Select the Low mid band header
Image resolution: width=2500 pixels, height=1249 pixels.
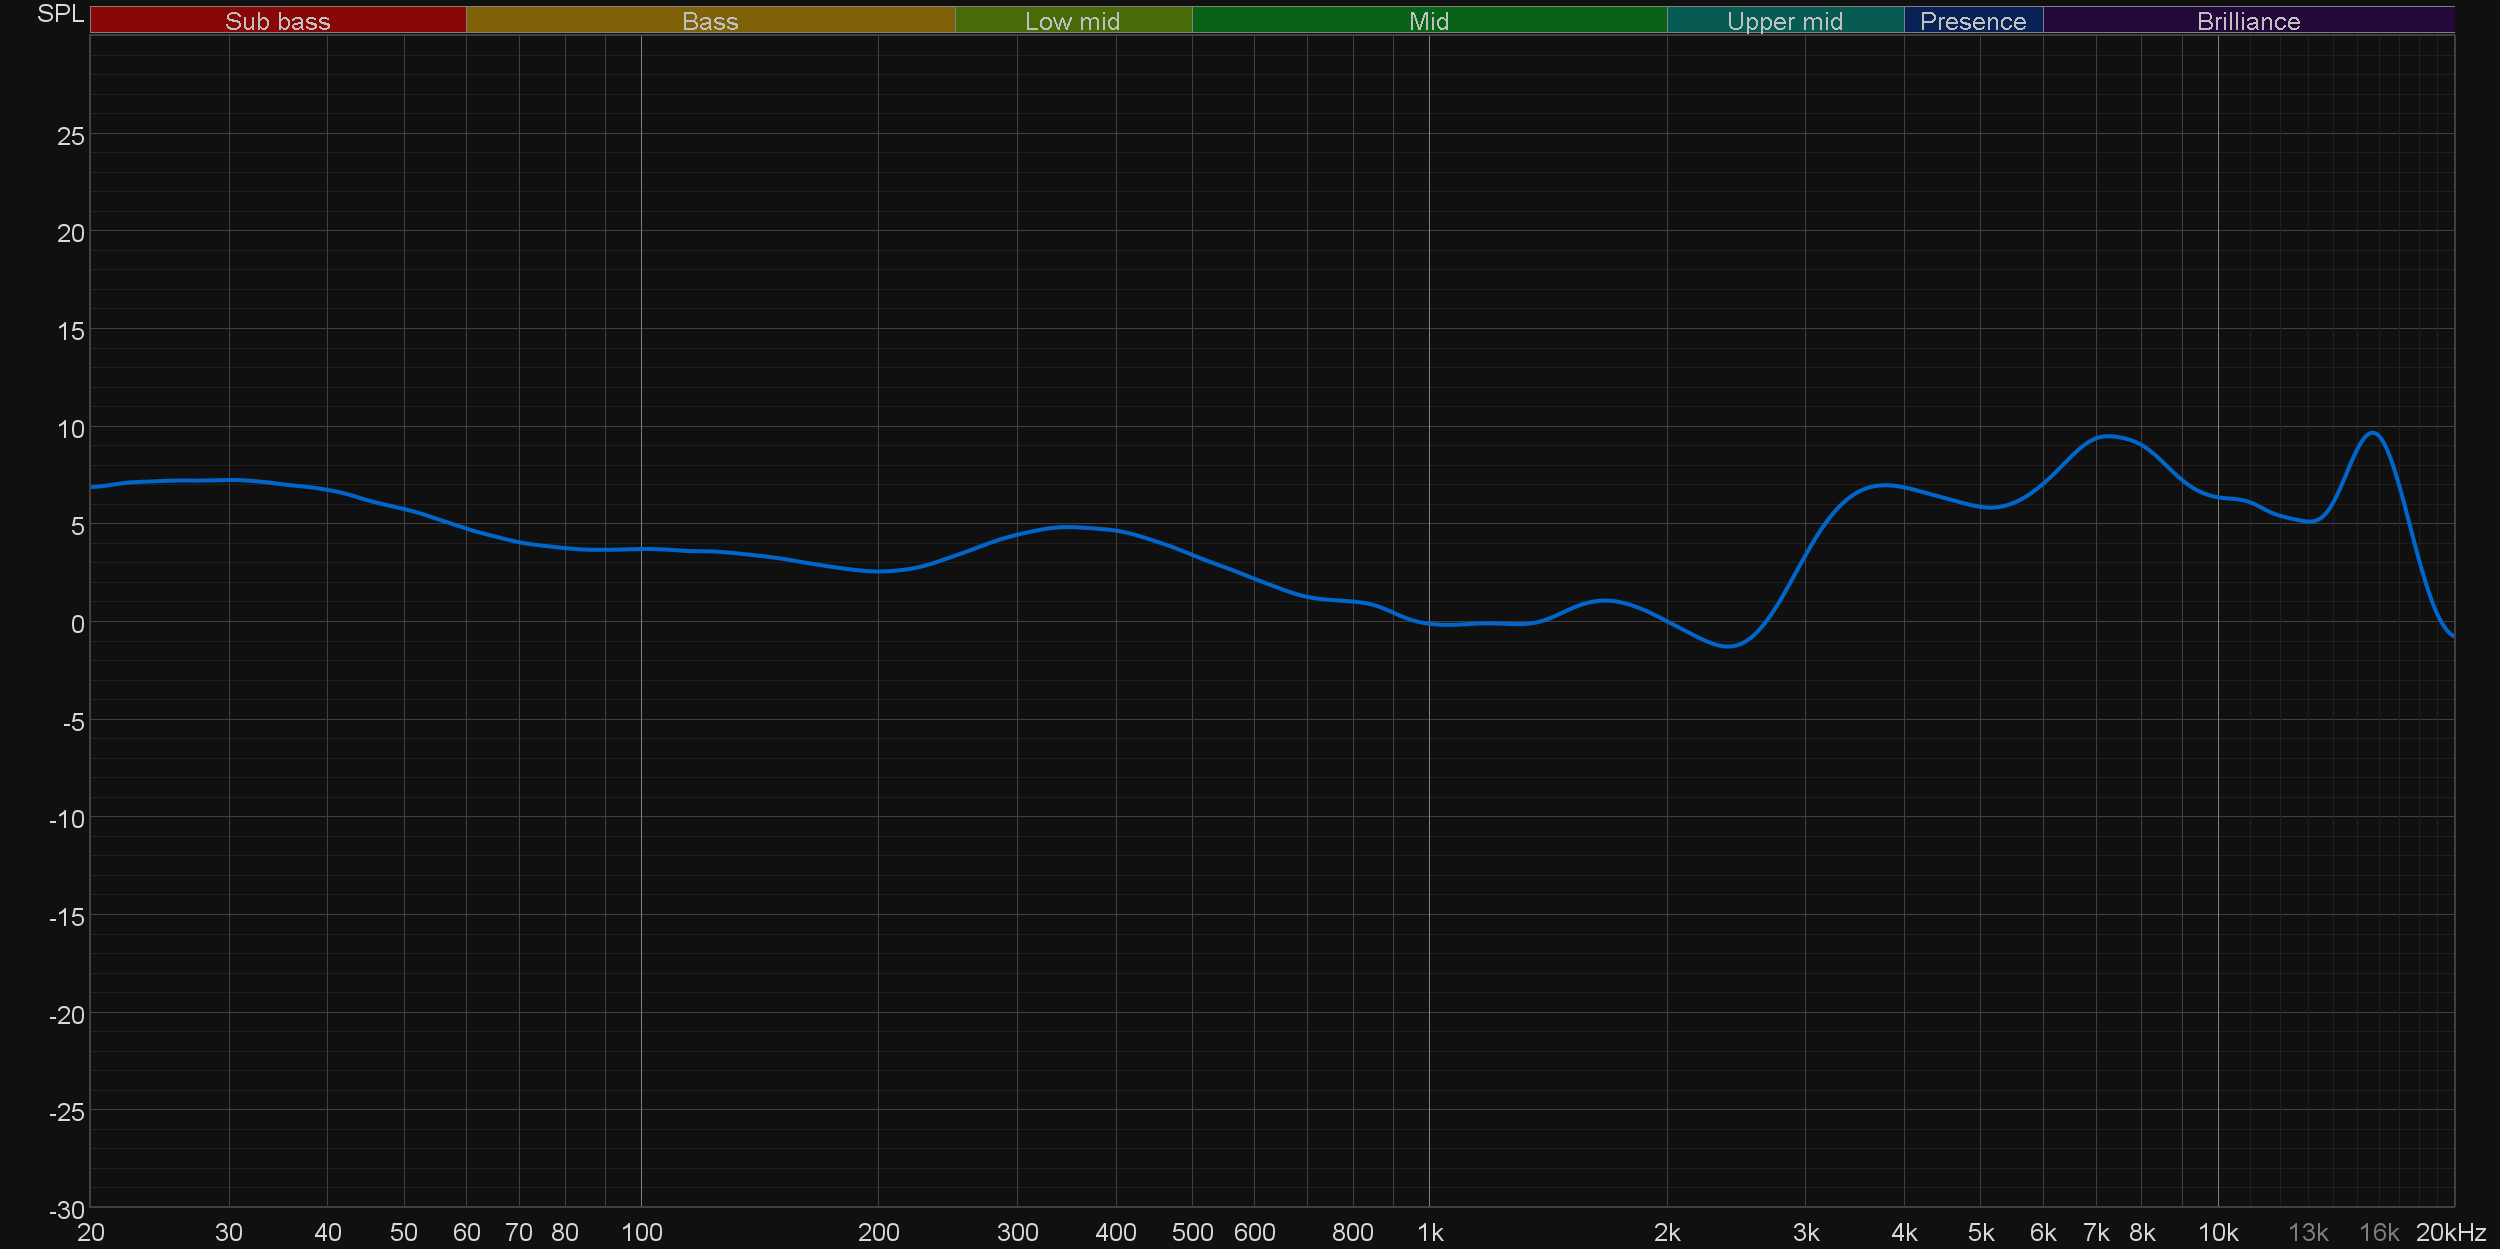pos(1072,21)
